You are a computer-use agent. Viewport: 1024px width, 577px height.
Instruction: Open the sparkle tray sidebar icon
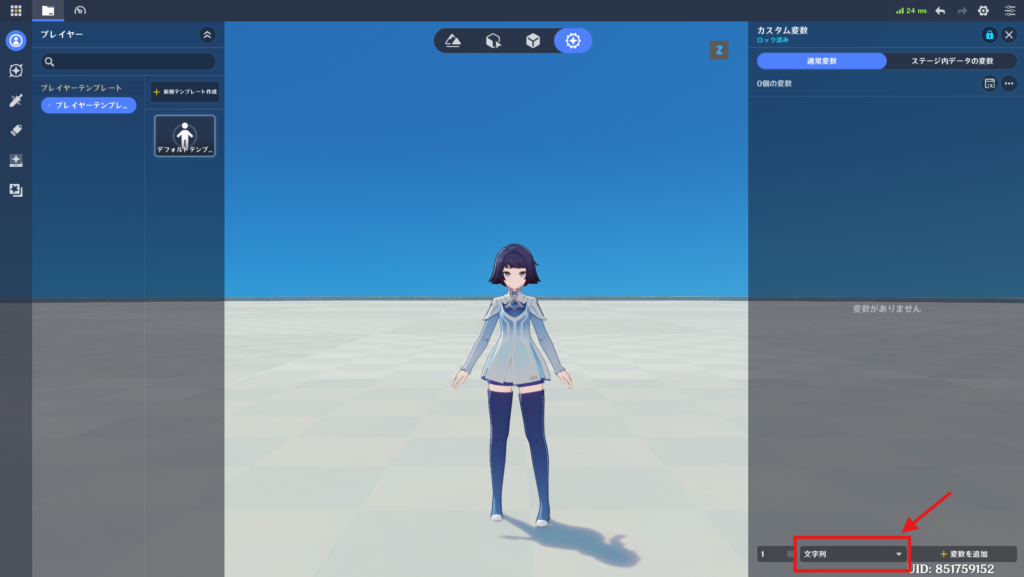pos(16,161)
